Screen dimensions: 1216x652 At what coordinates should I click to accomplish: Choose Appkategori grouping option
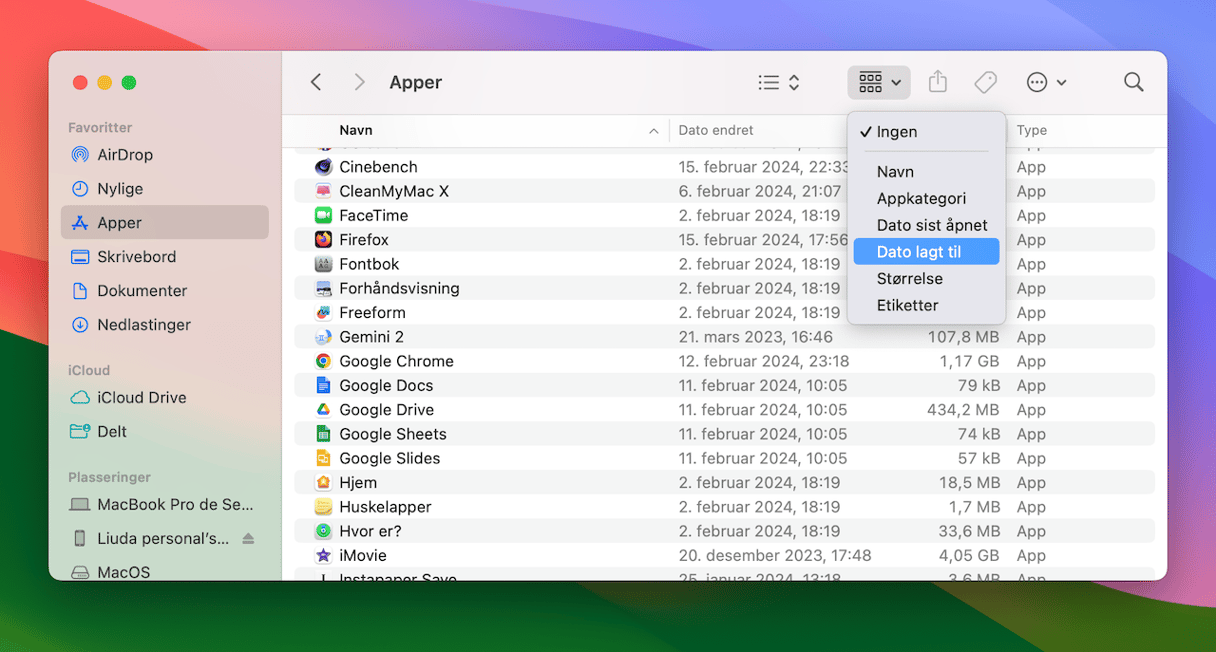click(926, 198)
